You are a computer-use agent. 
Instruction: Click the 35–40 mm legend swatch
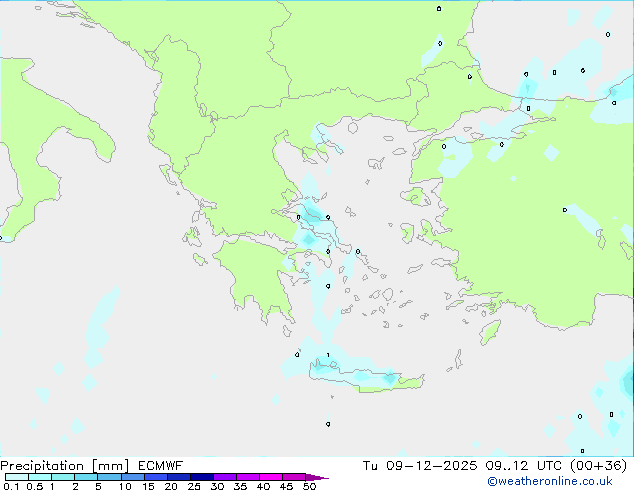tap(248, 477)
